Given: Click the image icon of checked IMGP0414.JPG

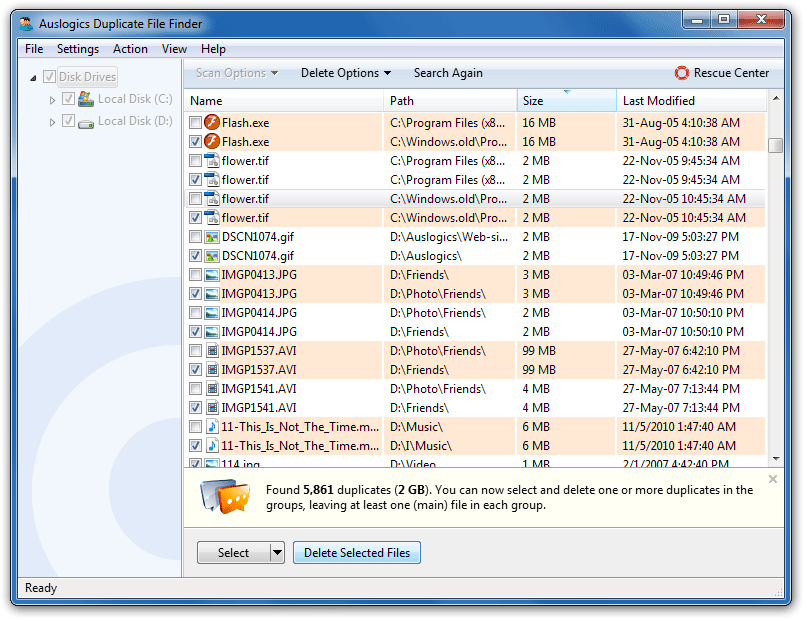Looking at the screenshot, I should (x=212, y=332).
